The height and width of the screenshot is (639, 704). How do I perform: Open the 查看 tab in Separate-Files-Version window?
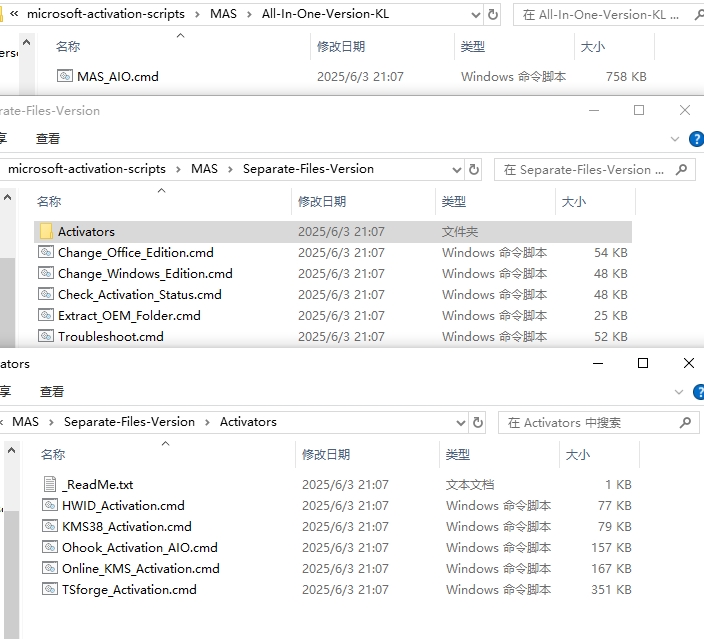[x=48, y=139]
